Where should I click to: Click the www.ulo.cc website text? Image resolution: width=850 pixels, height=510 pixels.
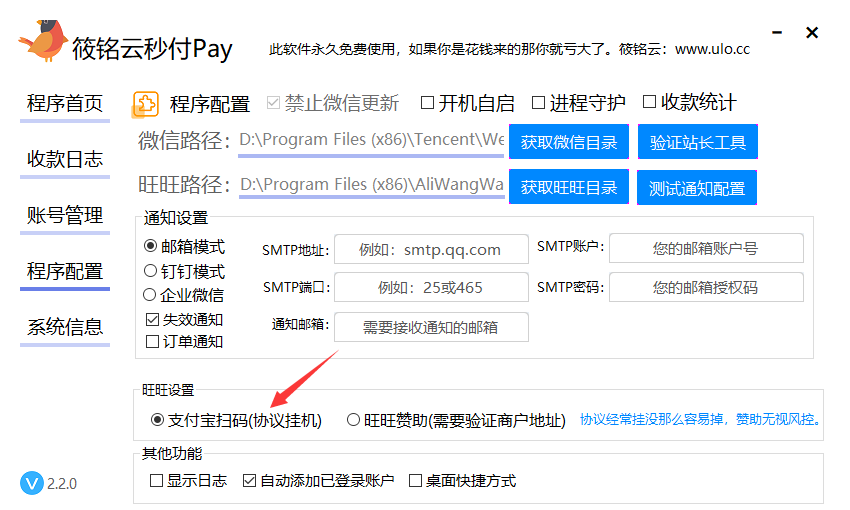click(x=712, y=49)
